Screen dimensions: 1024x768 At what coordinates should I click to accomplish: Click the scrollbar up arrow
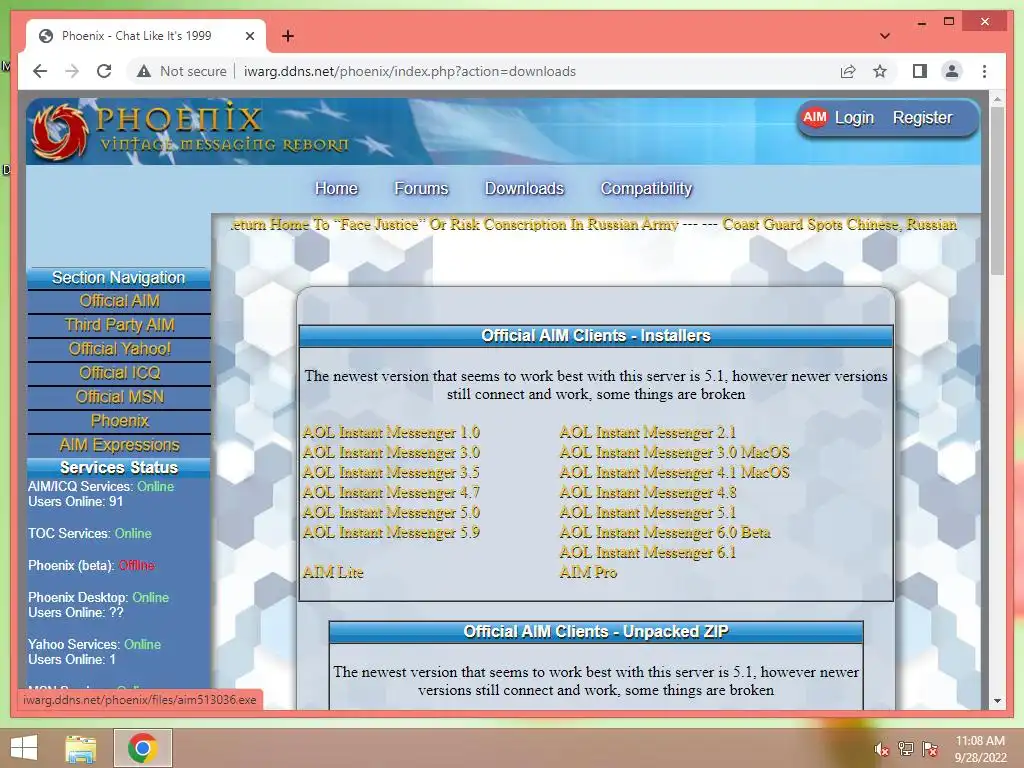pos(997,100)
